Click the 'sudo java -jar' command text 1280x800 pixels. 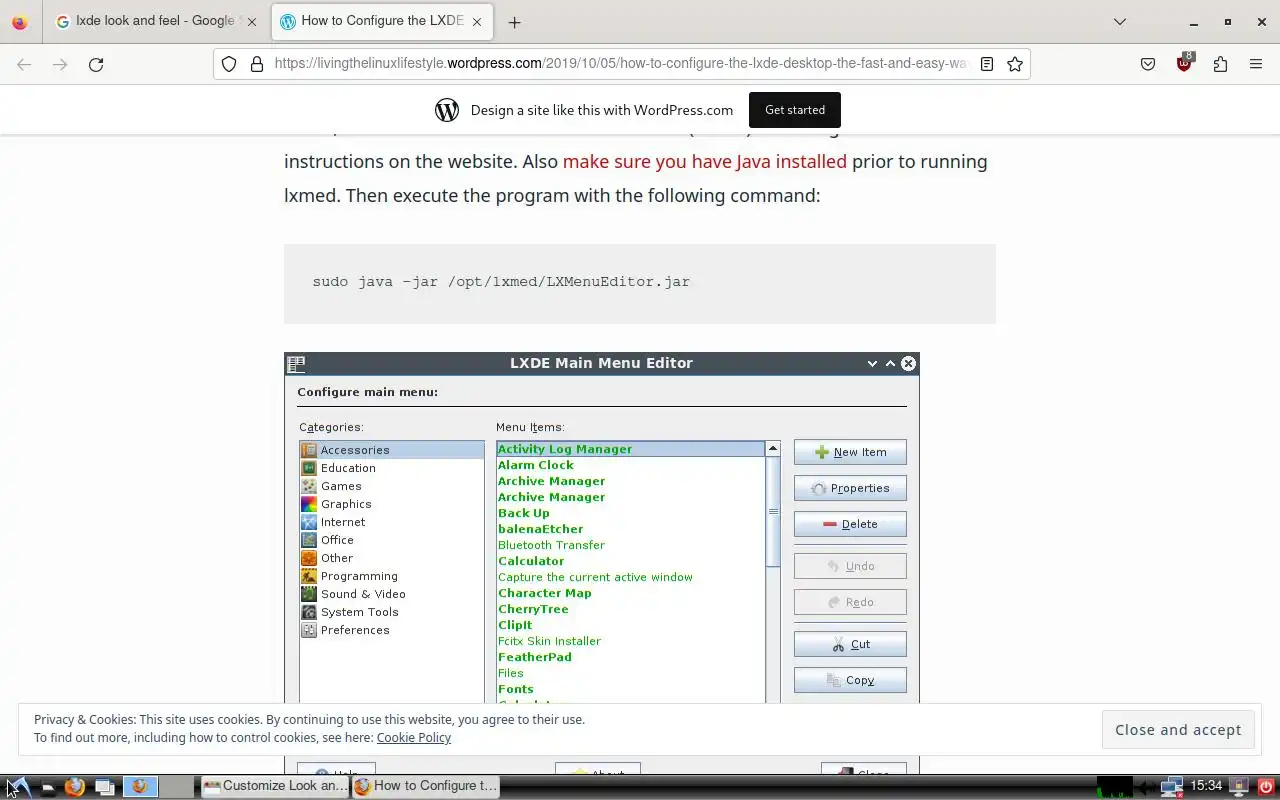[501, 282]
